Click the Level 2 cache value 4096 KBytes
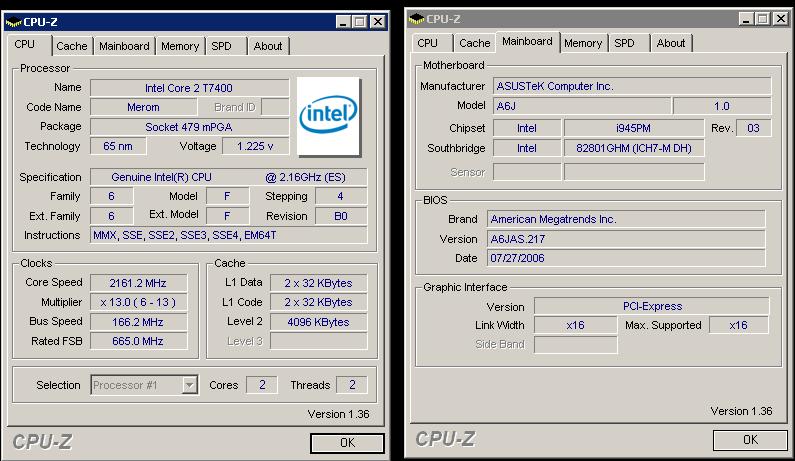 point(318,322)
